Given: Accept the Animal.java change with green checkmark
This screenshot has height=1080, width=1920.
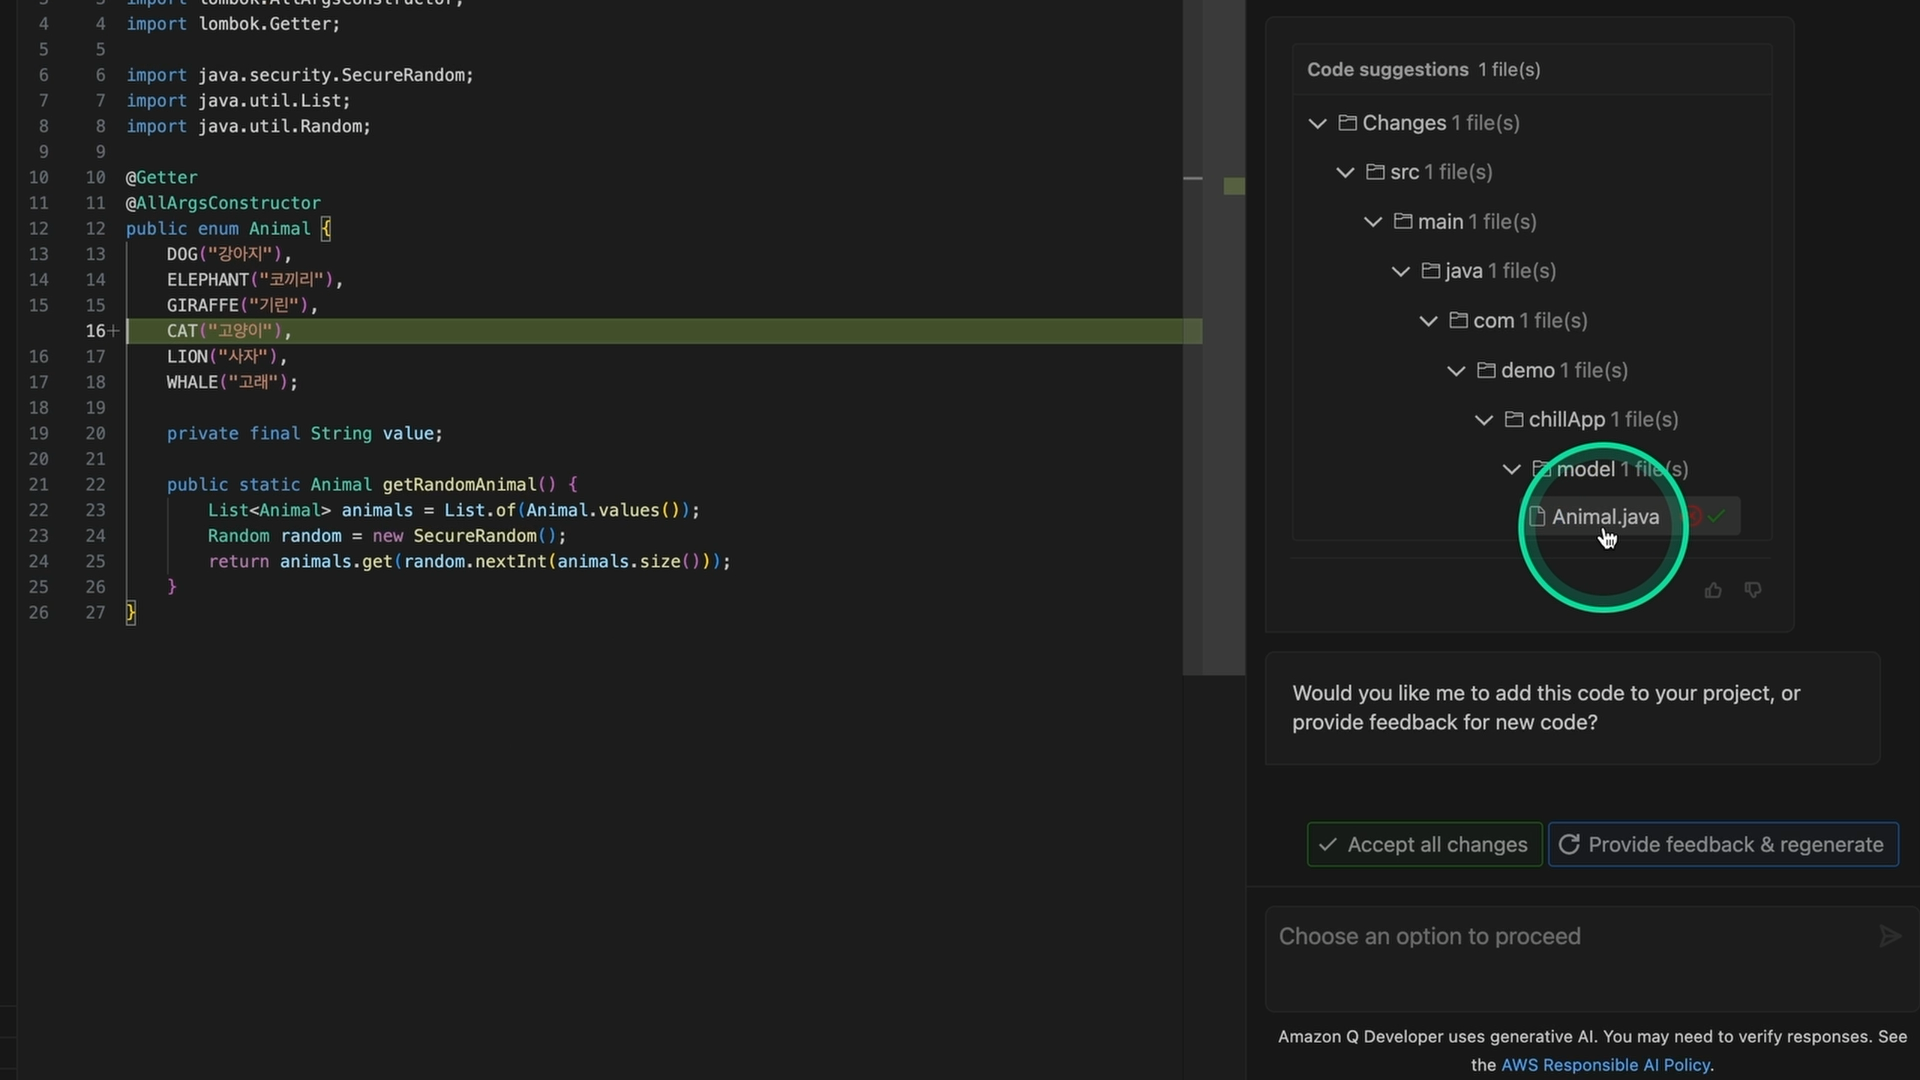Looking at the screenshot, I should click(x=1717, y=517).
